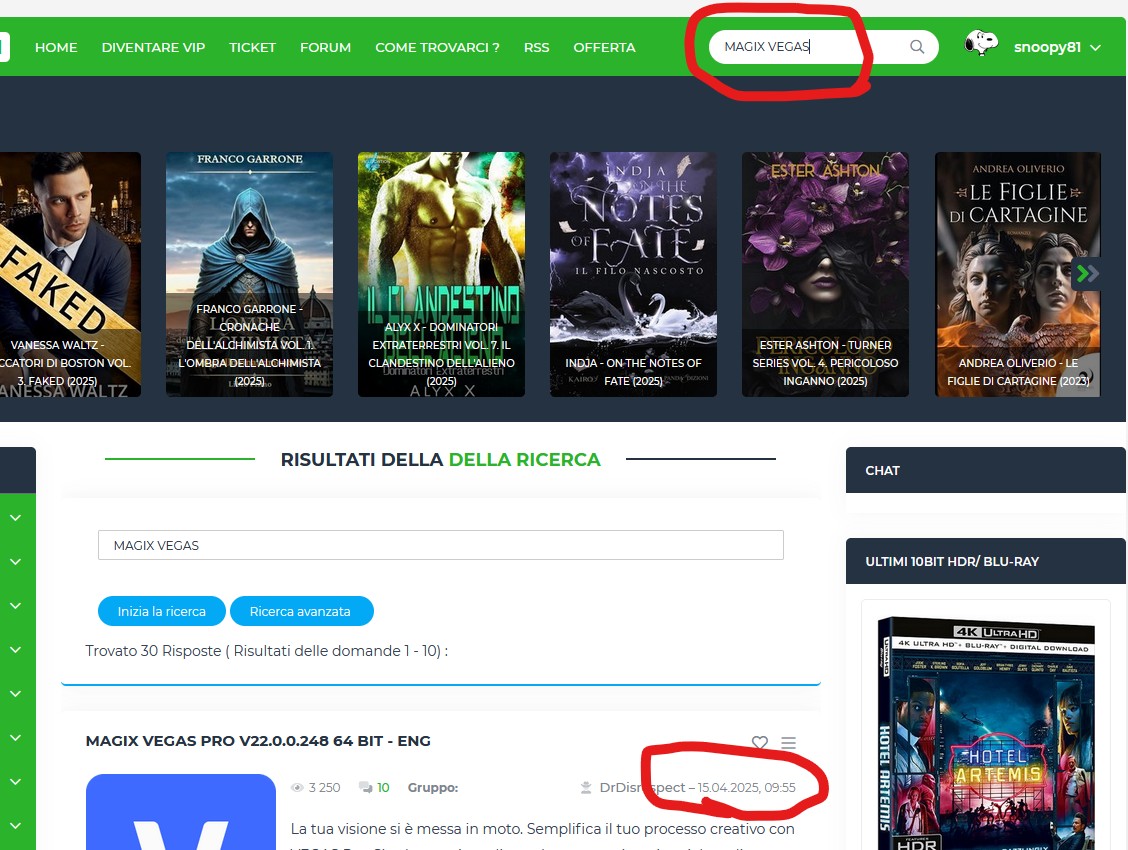Open Alyx X Il Clandestino dell'Alieno cover
Image resolution: width=1128 pixels, height=850 pixels.
click(441, 274)
